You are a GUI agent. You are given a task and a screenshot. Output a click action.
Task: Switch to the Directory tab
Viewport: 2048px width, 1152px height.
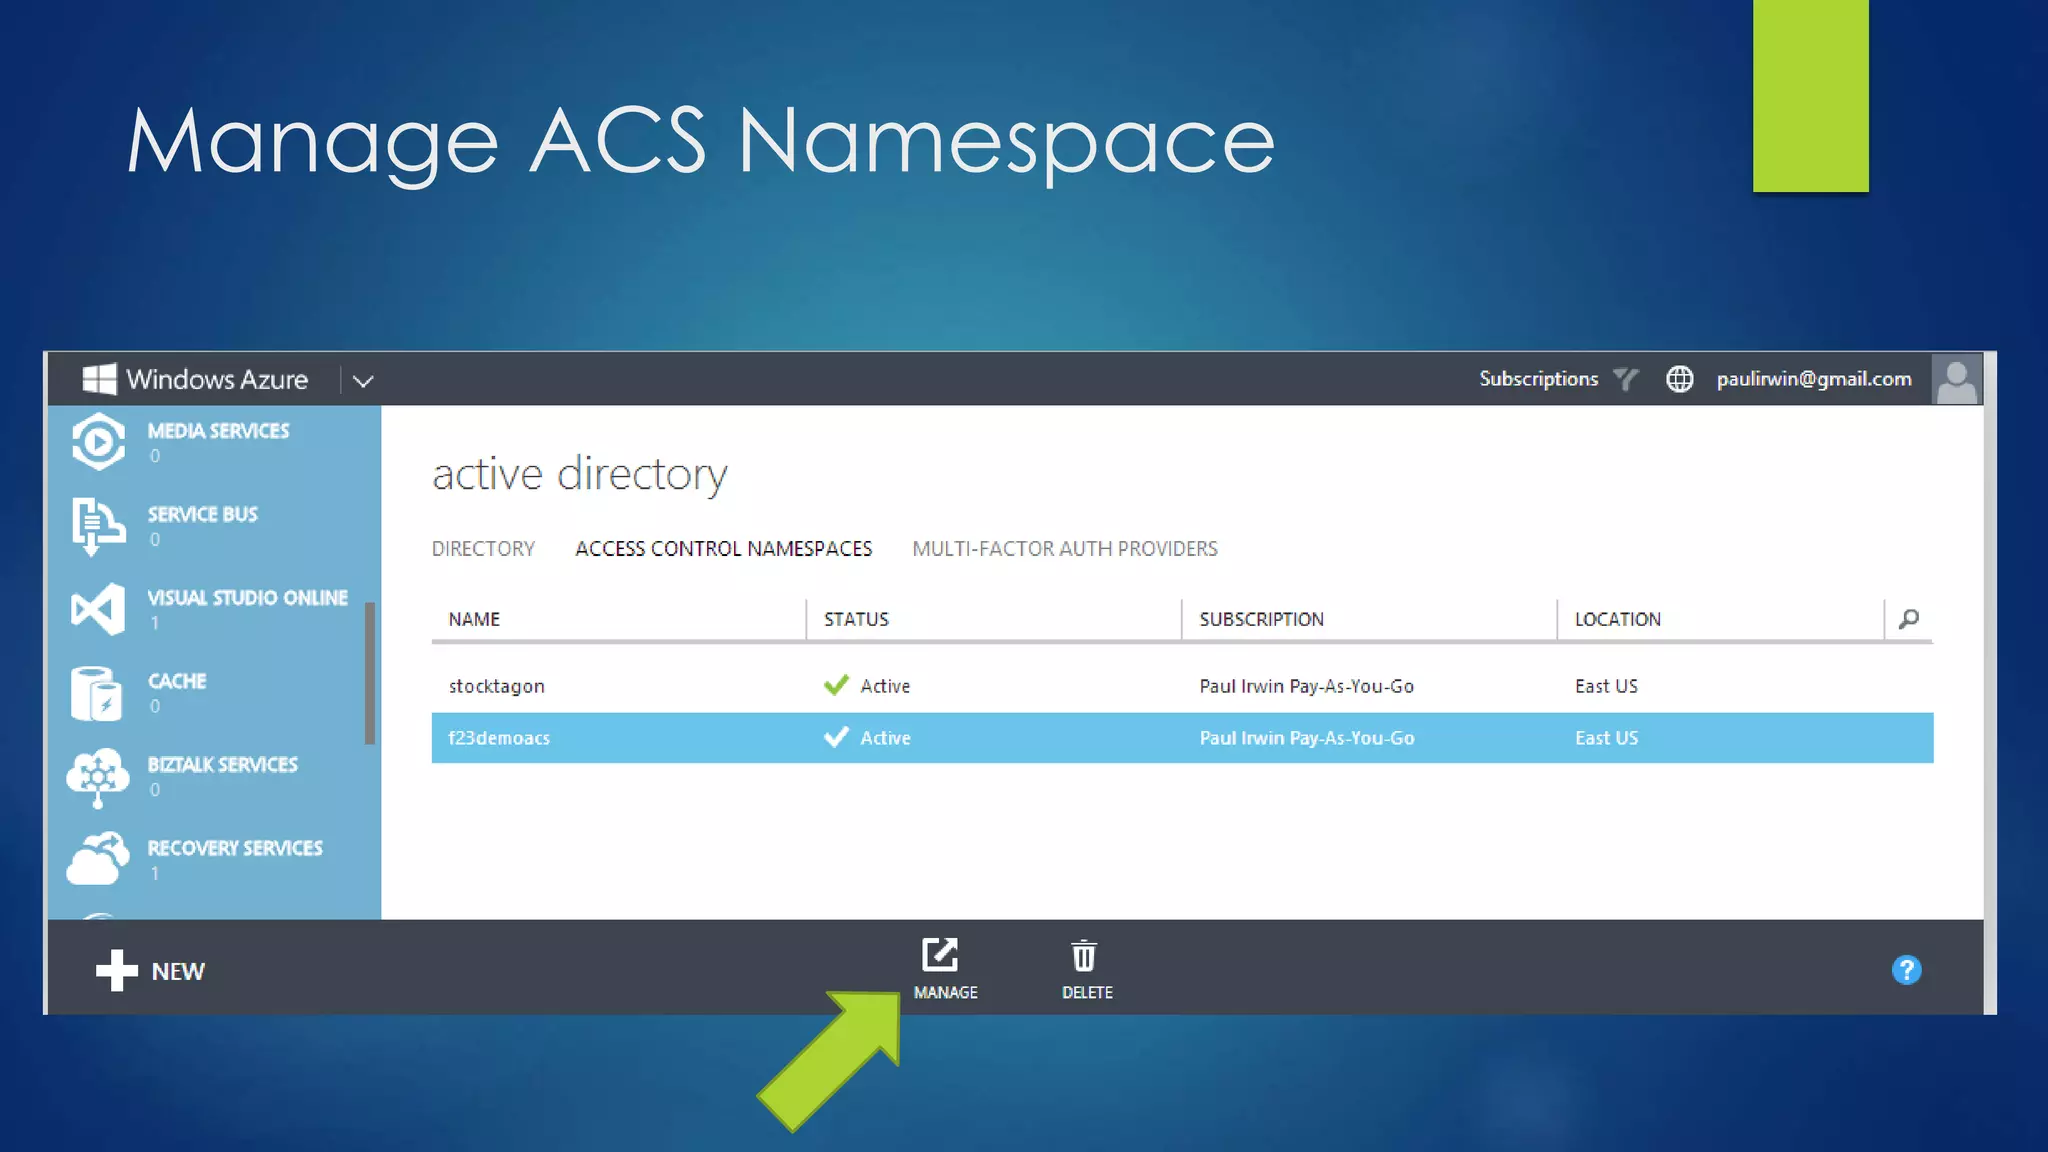coord(483,549)
